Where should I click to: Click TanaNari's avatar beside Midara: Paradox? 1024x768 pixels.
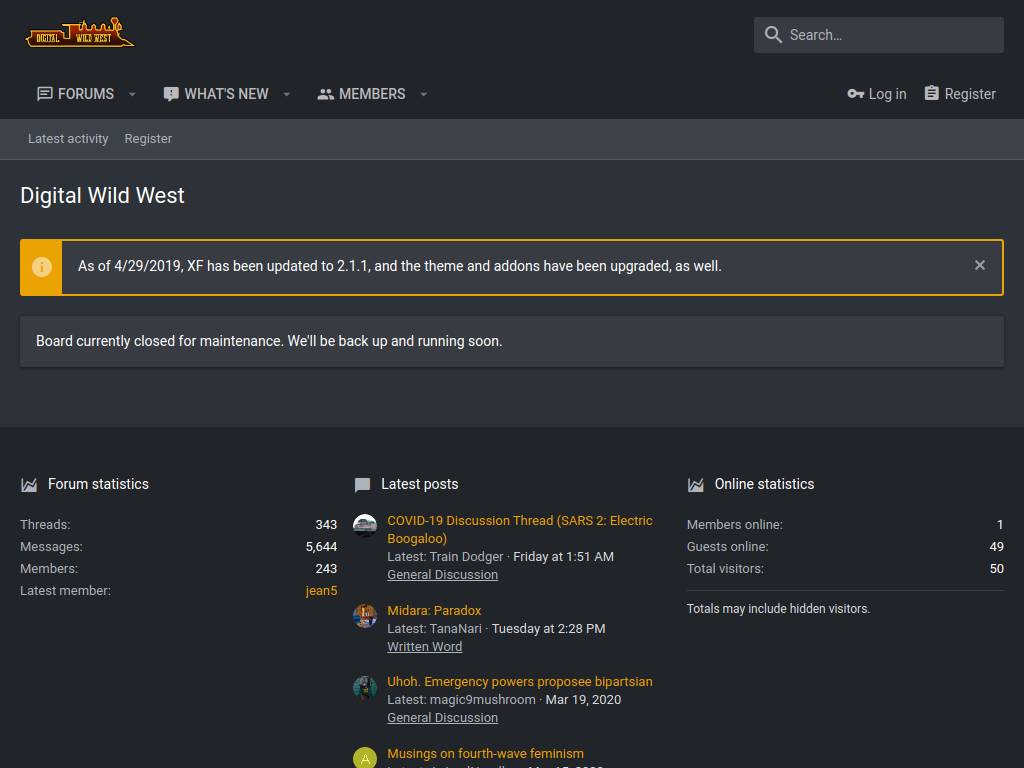point(365,616)
